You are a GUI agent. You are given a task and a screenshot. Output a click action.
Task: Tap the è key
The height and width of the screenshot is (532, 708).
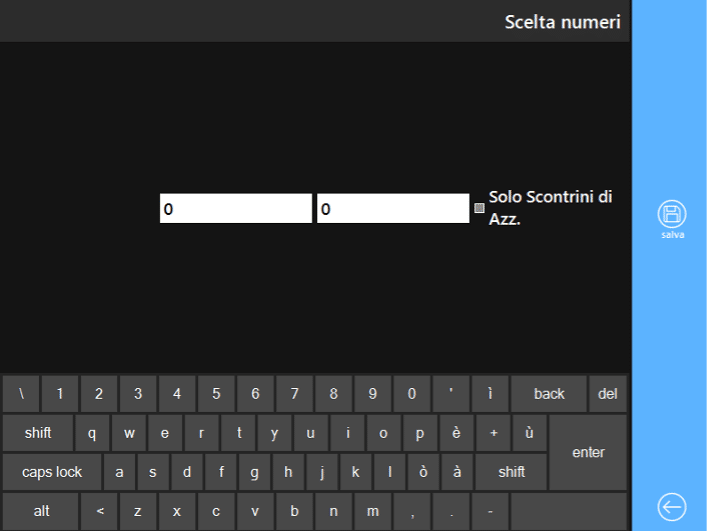click(x=456, y=433)
